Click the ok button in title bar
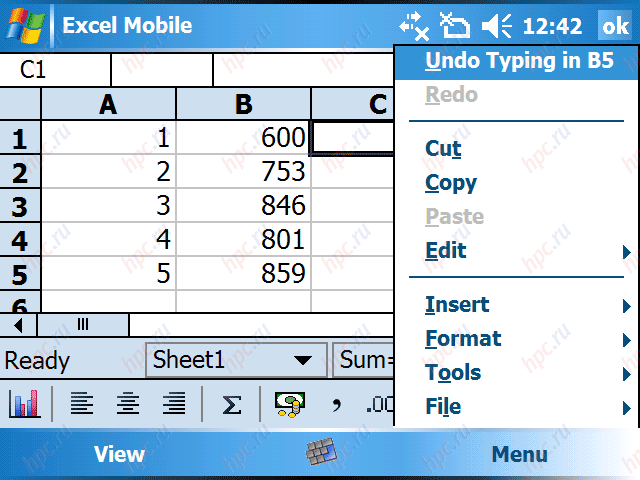Screen dimensions: 640x480 615,25
